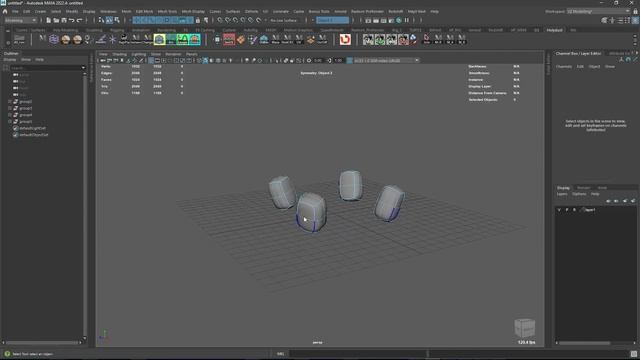Screen dimensions: 640x360
Task: Select defaultLightSet in the Outliner
Action: [32, 128]
